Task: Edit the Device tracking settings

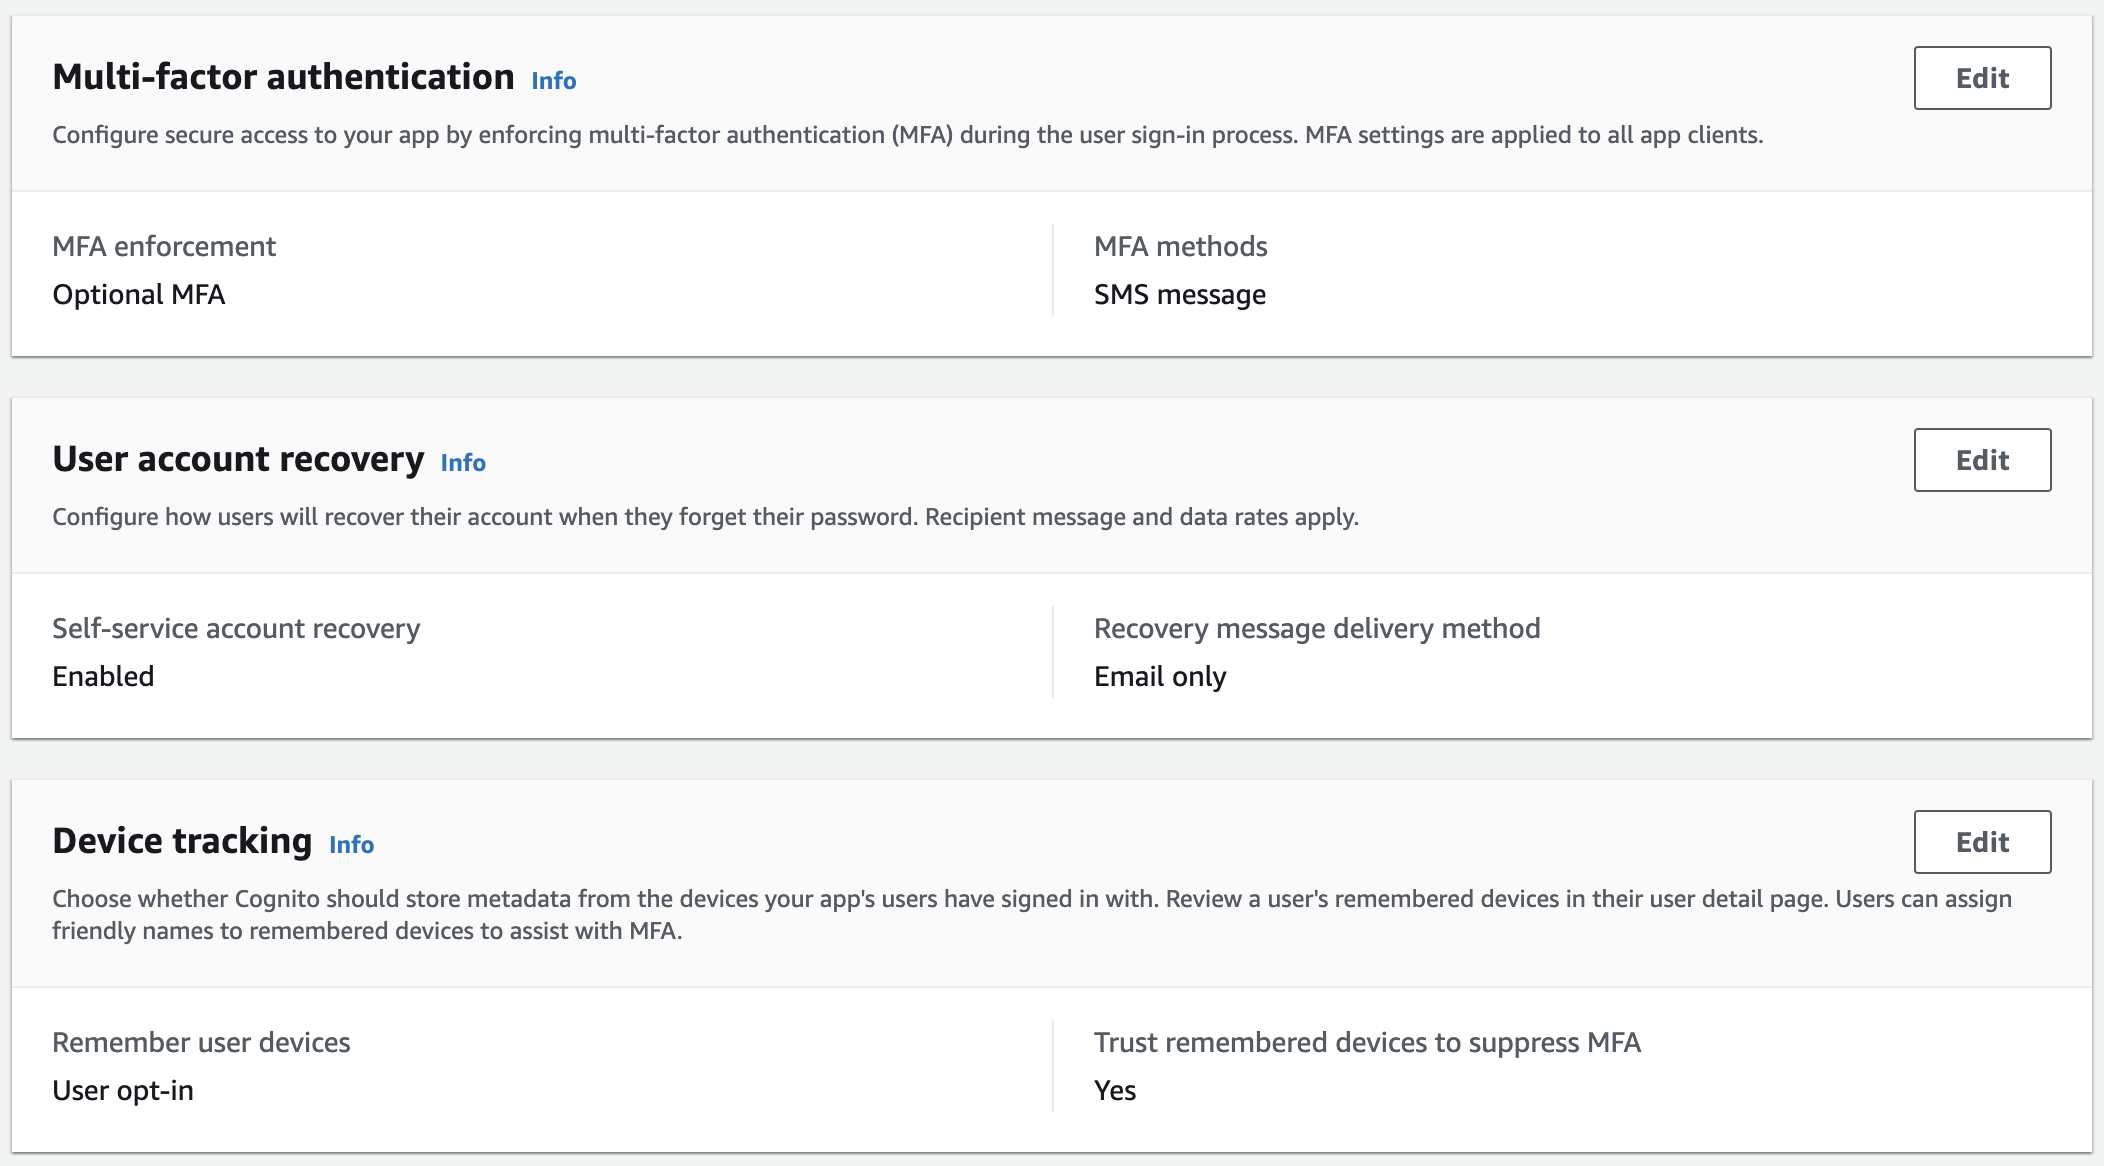Action: (1982, 842)
